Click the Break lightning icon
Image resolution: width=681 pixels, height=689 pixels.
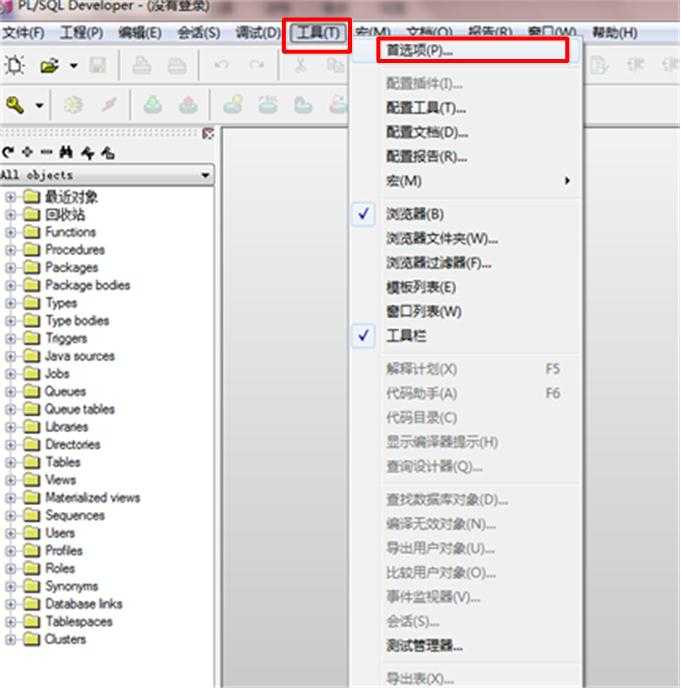(109, 105)
